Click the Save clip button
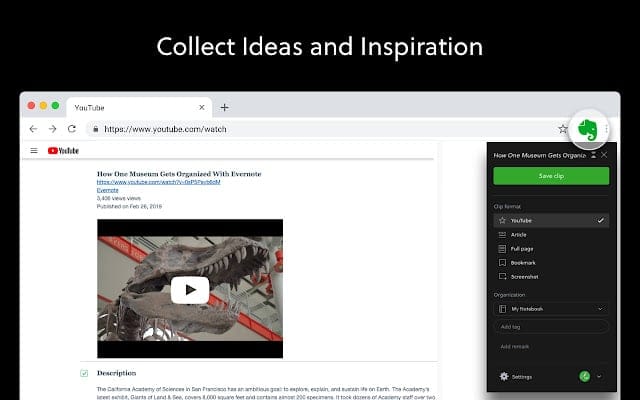Image resolution: width=640 pixels, height=400 pixels. (x=551, y=176)
